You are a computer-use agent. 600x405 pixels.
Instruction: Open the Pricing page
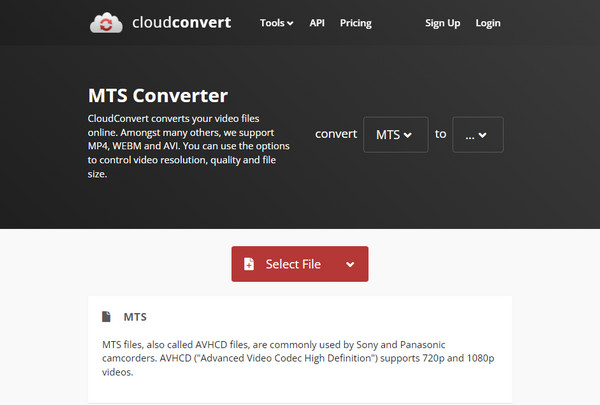tap(355, 23)
